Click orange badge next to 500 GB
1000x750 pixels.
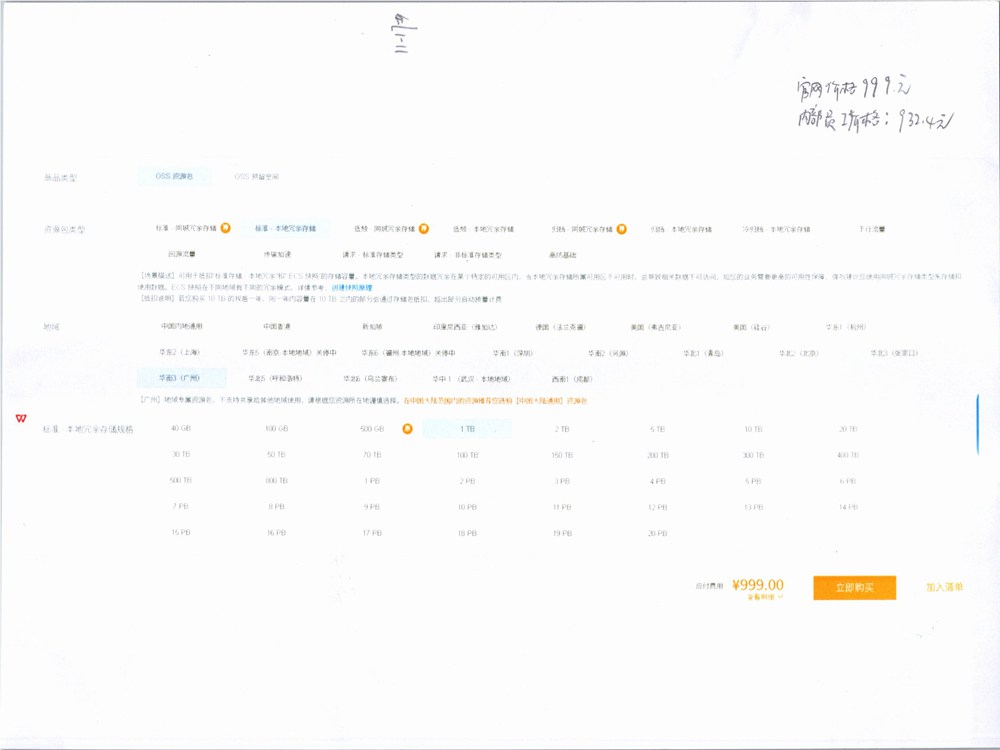click(x=407, y=429)
